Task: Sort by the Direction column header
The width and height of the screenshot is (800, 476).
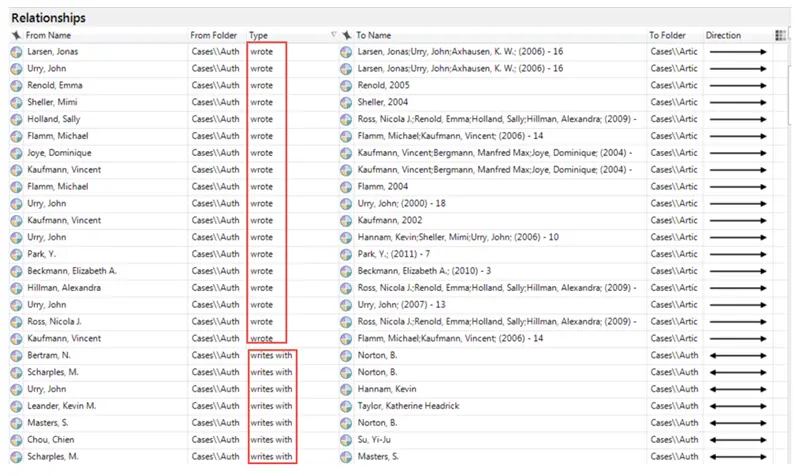Action: click(x=723, y=35)
